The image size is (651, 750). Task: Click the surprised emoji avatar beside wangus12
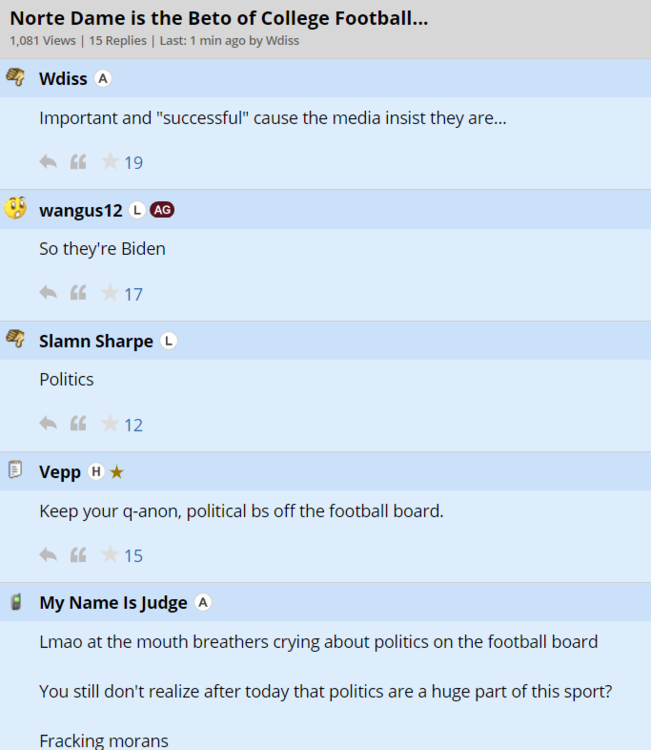[x=15, y=209]
